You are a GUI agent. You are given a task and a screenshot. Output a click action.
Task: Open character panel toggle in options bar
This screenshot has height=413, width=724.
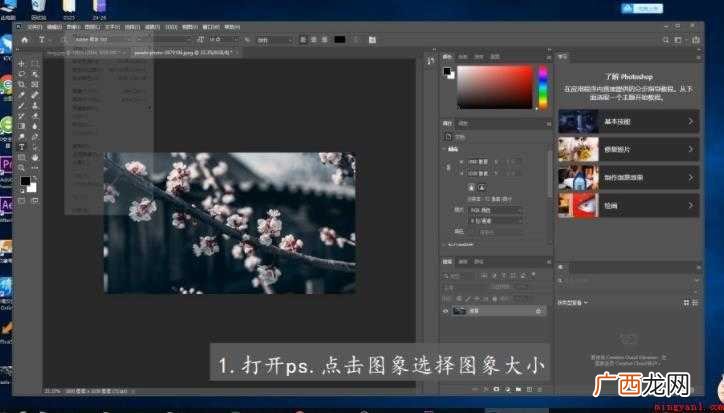[372, 40]
